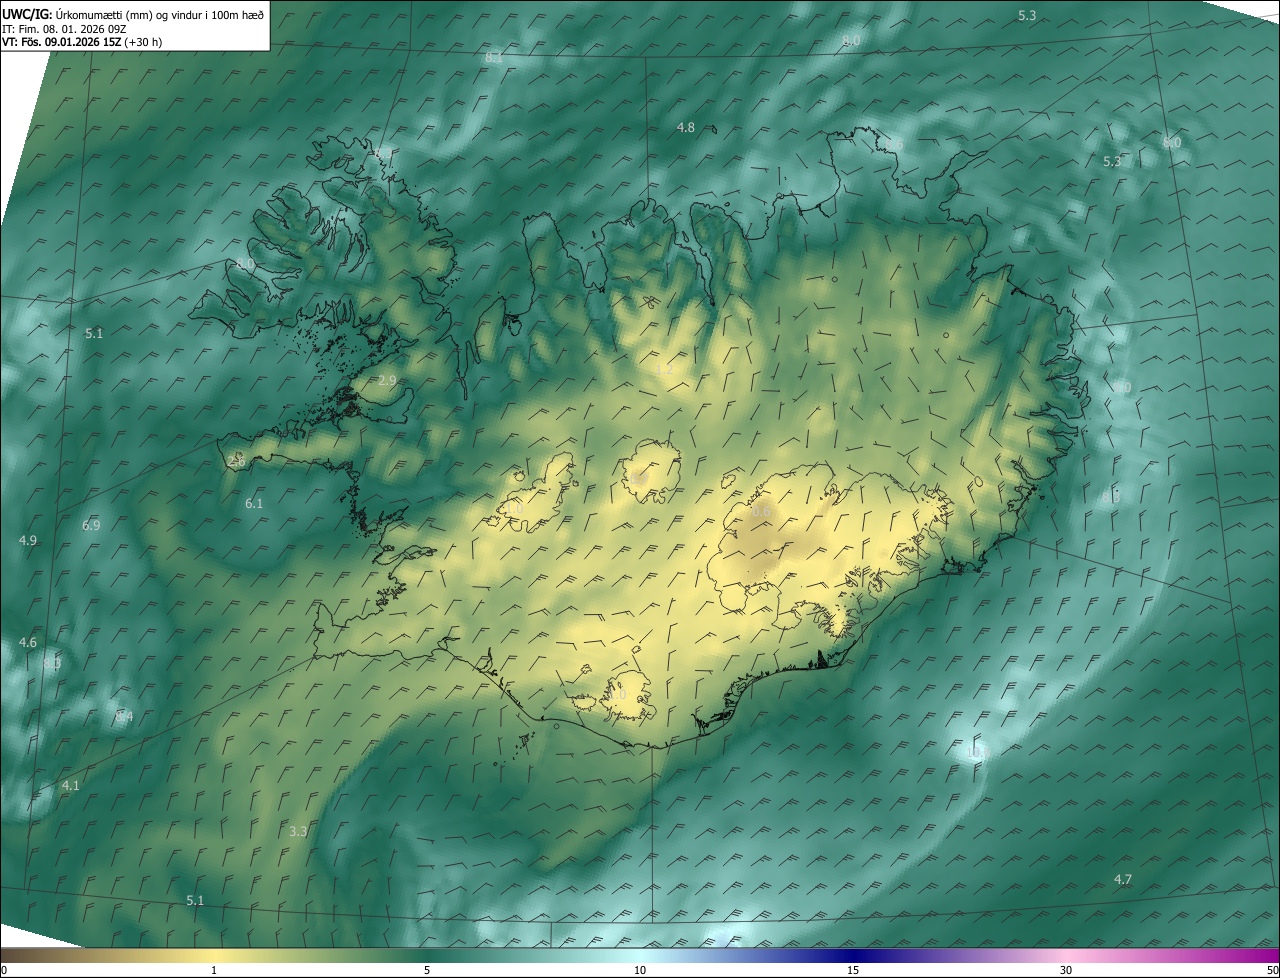
Task: Click the value label 4.9 on the map
Action: [x=28, y=540]
